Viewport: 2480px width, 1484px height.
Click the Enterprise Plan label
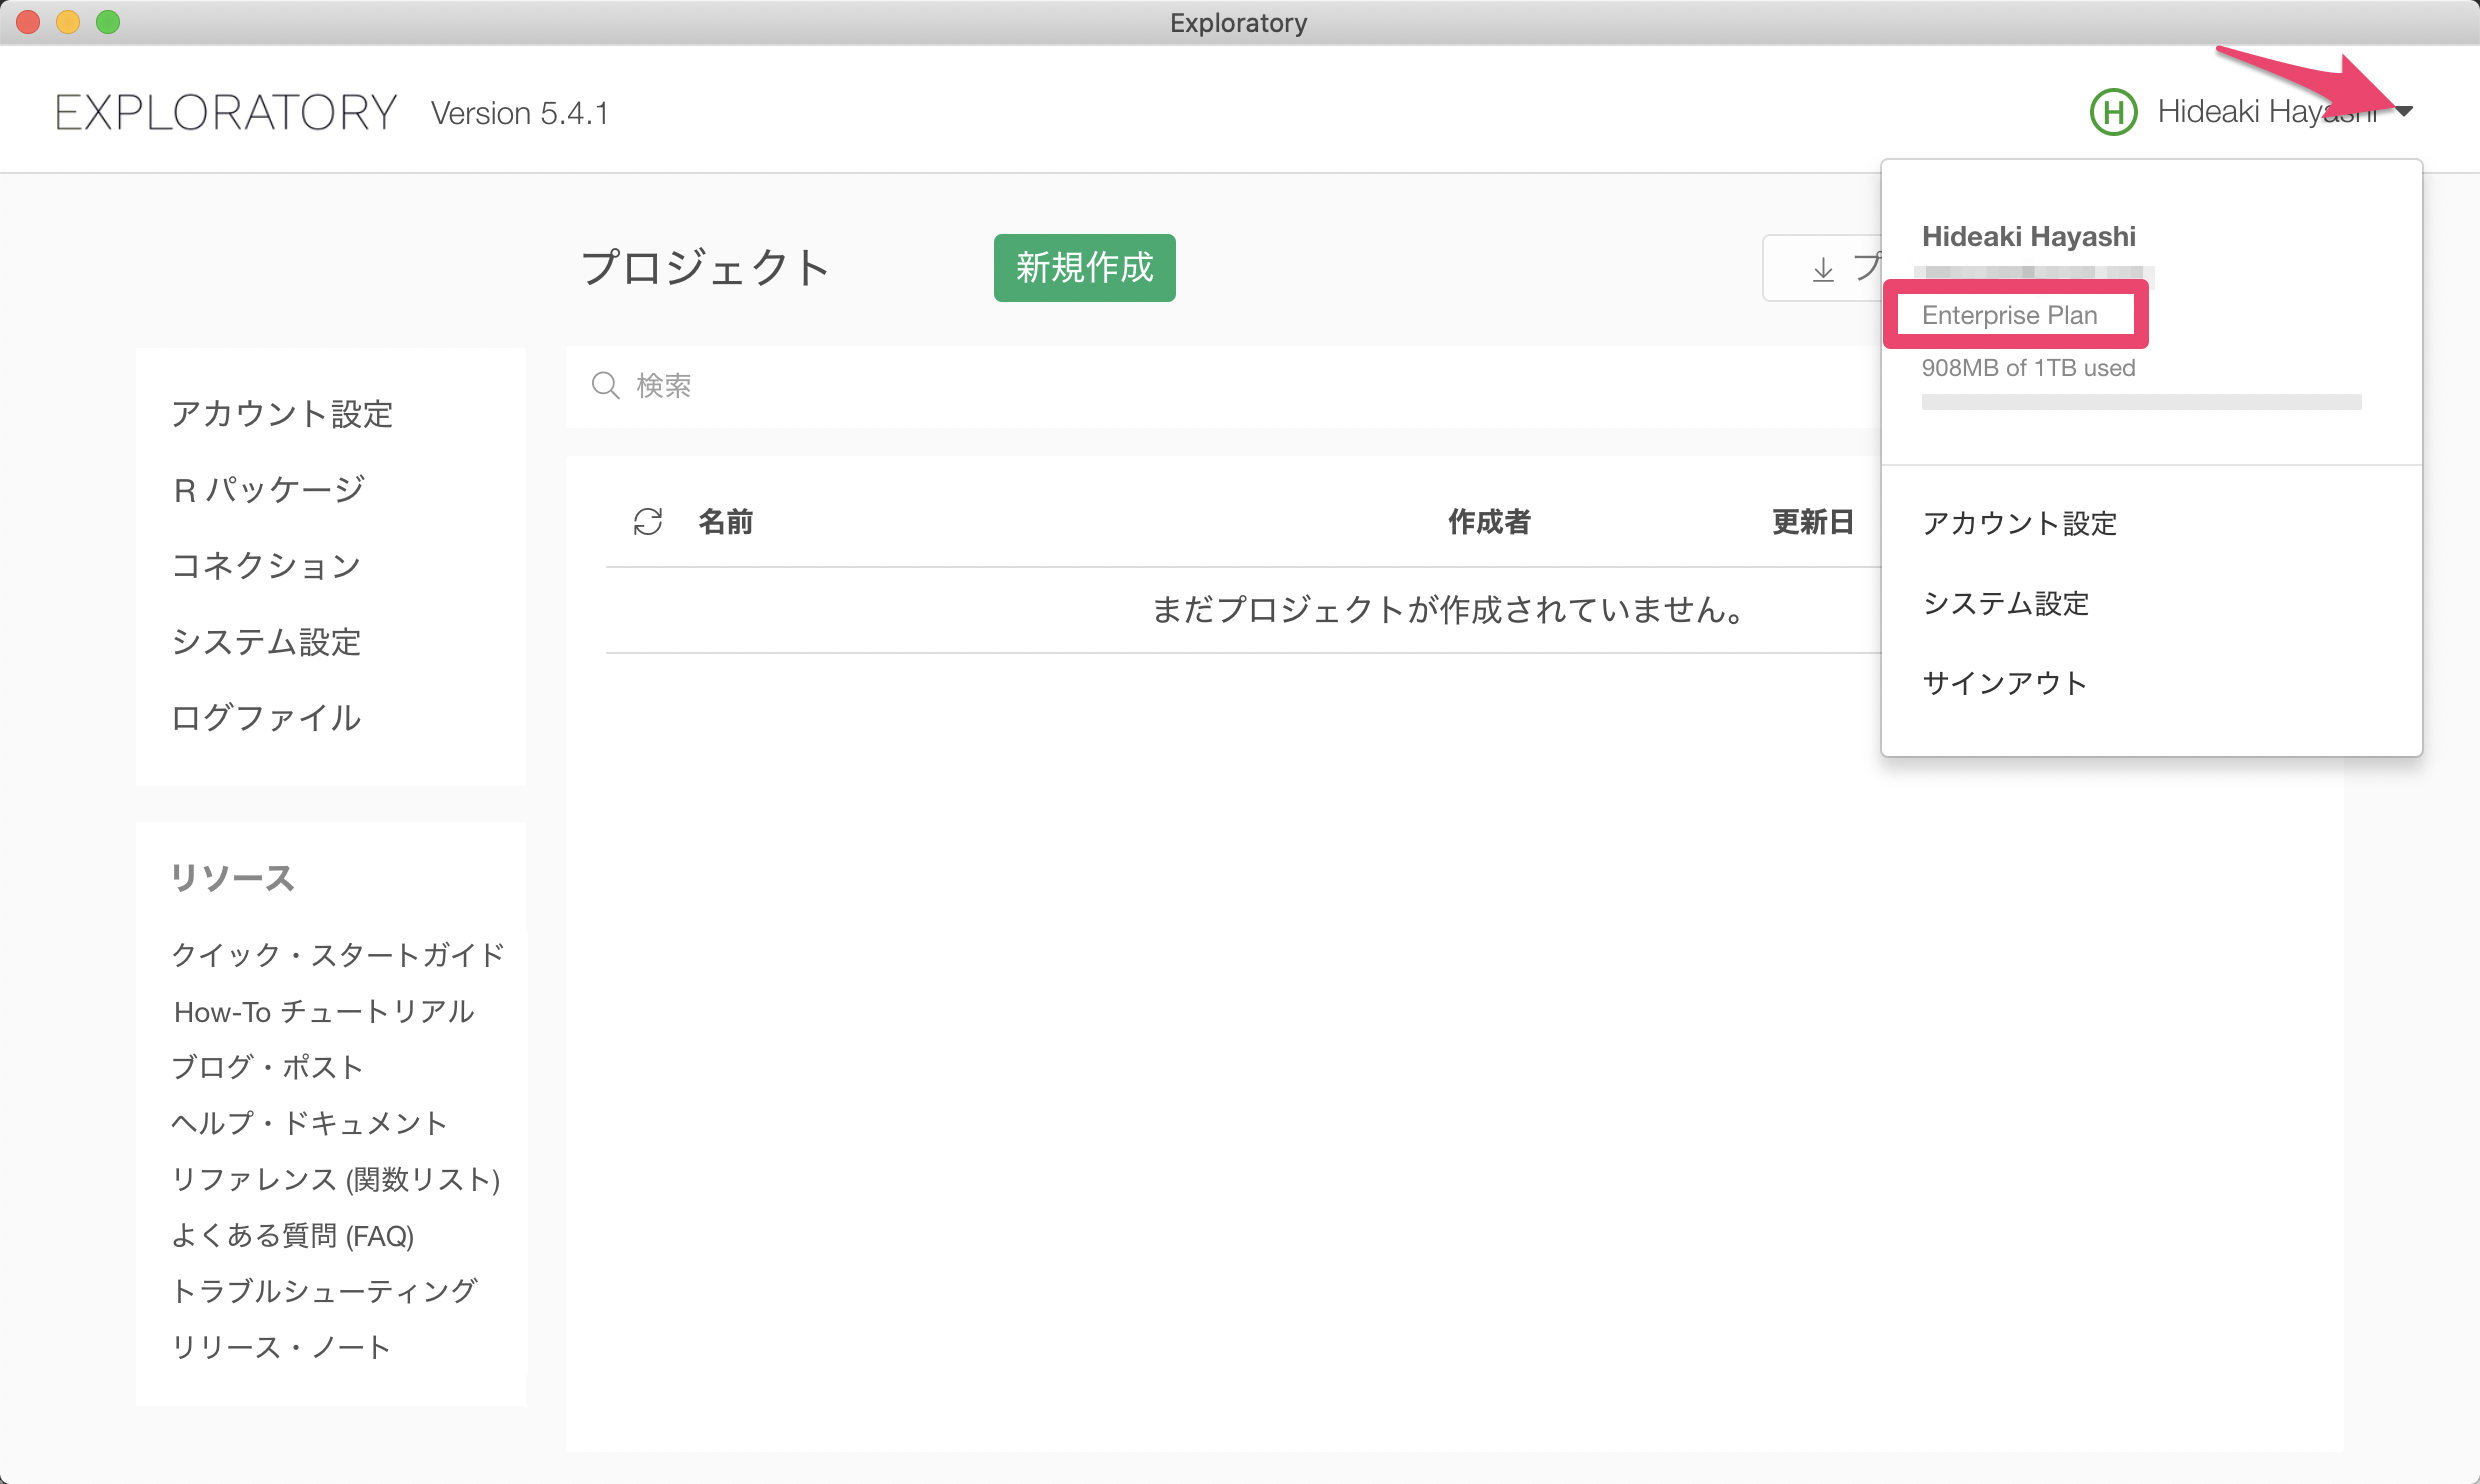2009,315
